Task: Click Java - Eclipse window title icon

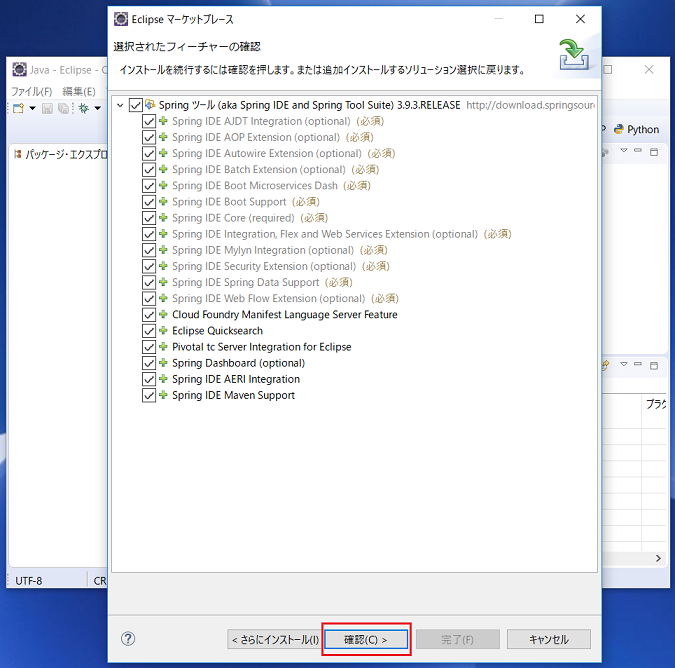Action: [x=19, y=69]
